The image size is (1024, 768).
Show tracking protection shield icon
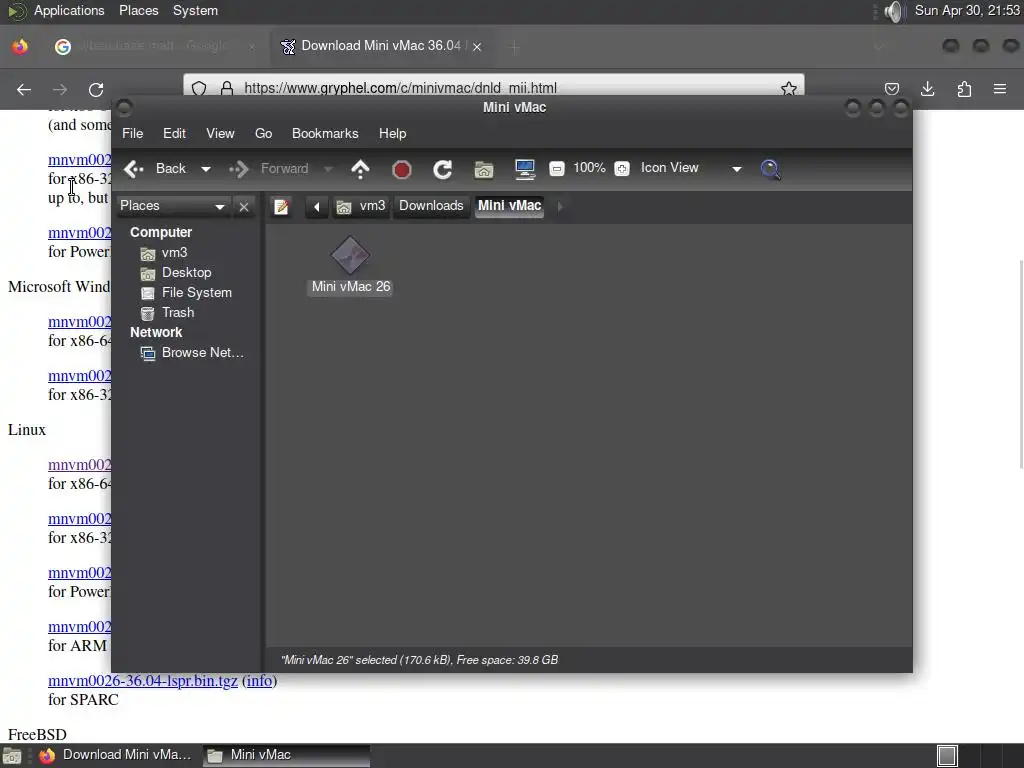point(199,89)
